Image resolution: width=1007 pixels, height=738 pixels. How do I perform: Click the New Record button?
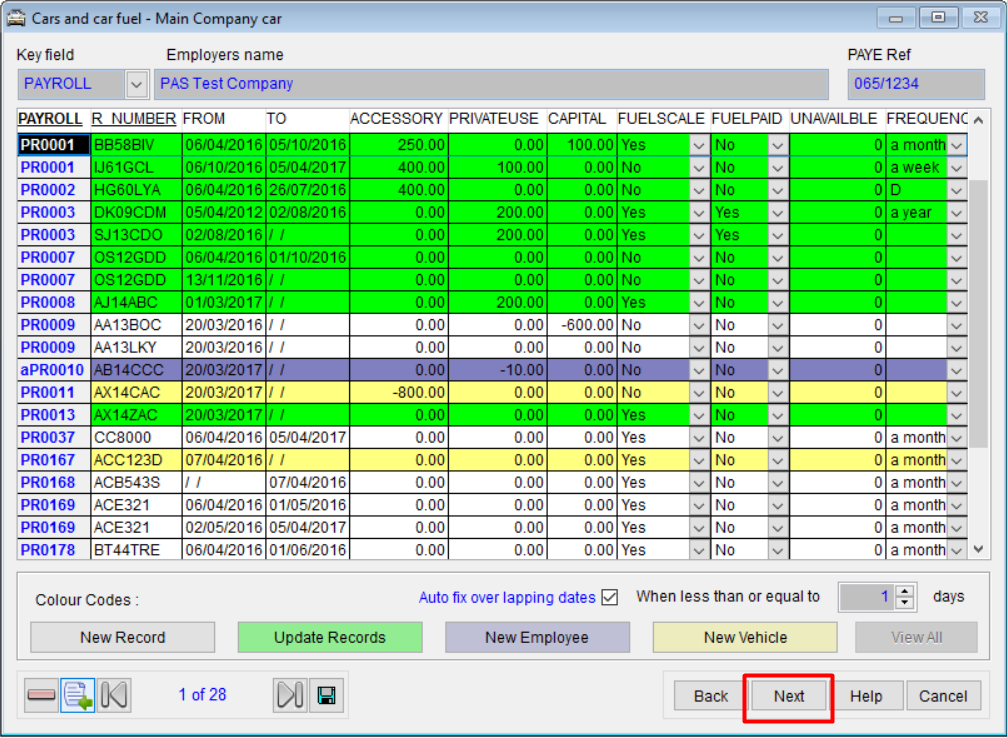point(123,637)
